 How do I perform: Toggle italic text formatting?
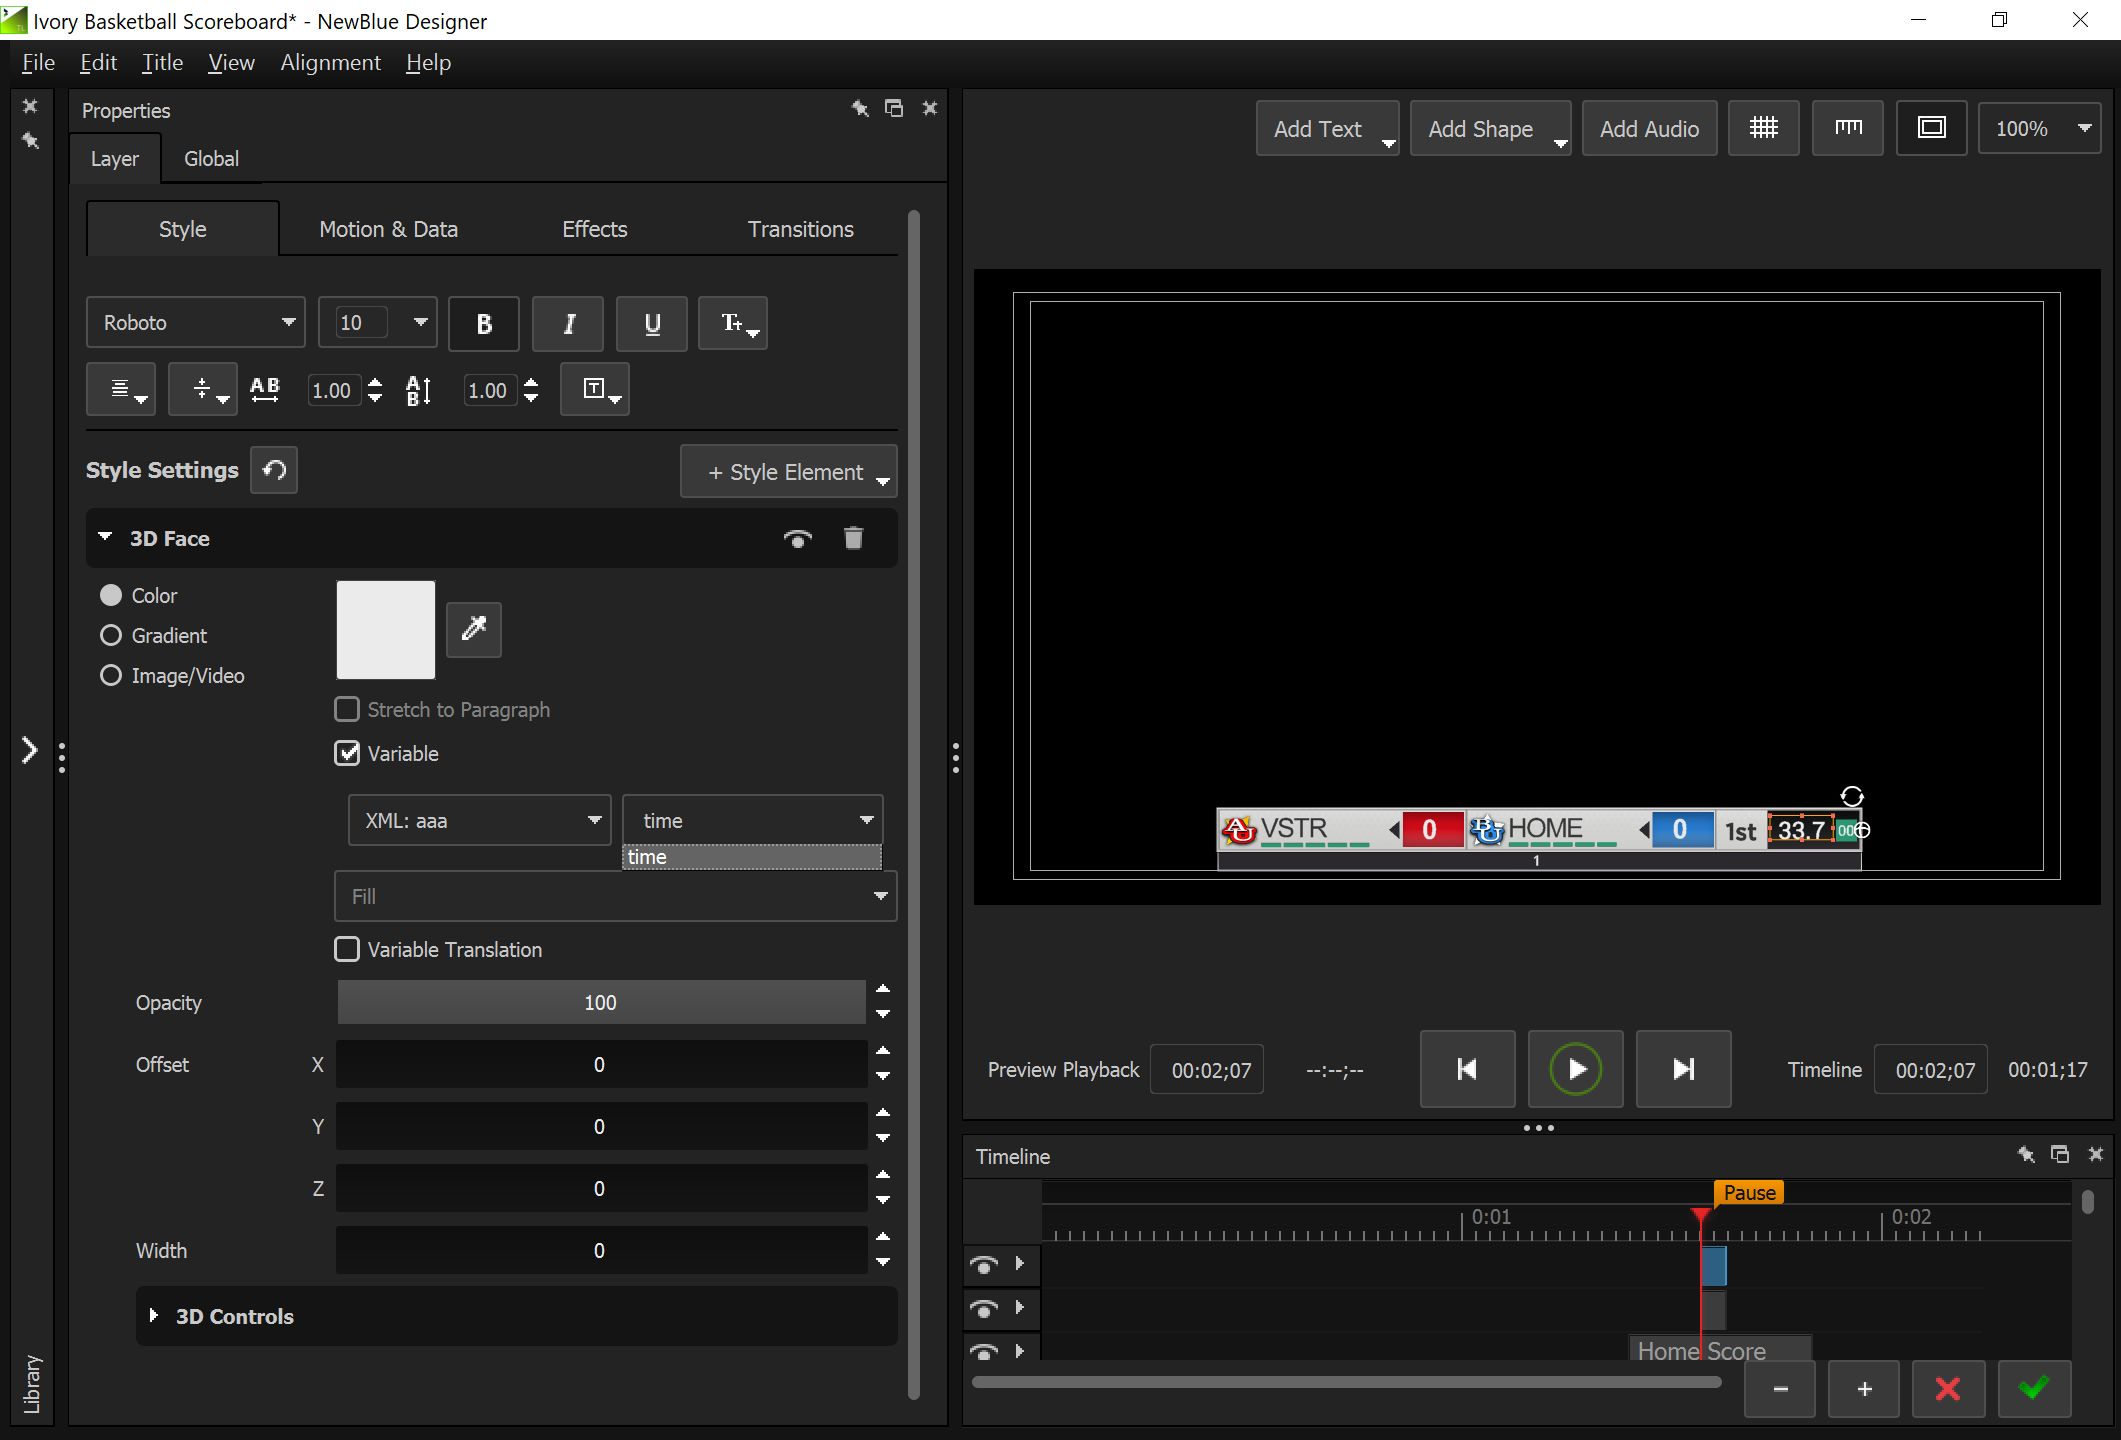point(568,324)
